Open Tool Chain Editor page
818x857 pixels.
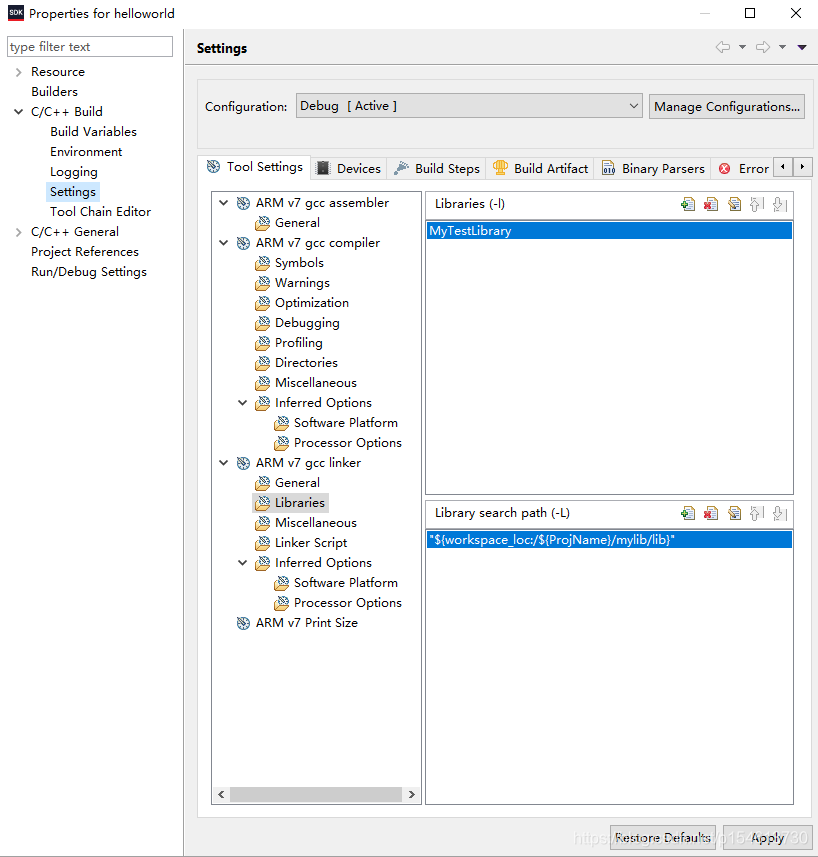coord(101,212)
